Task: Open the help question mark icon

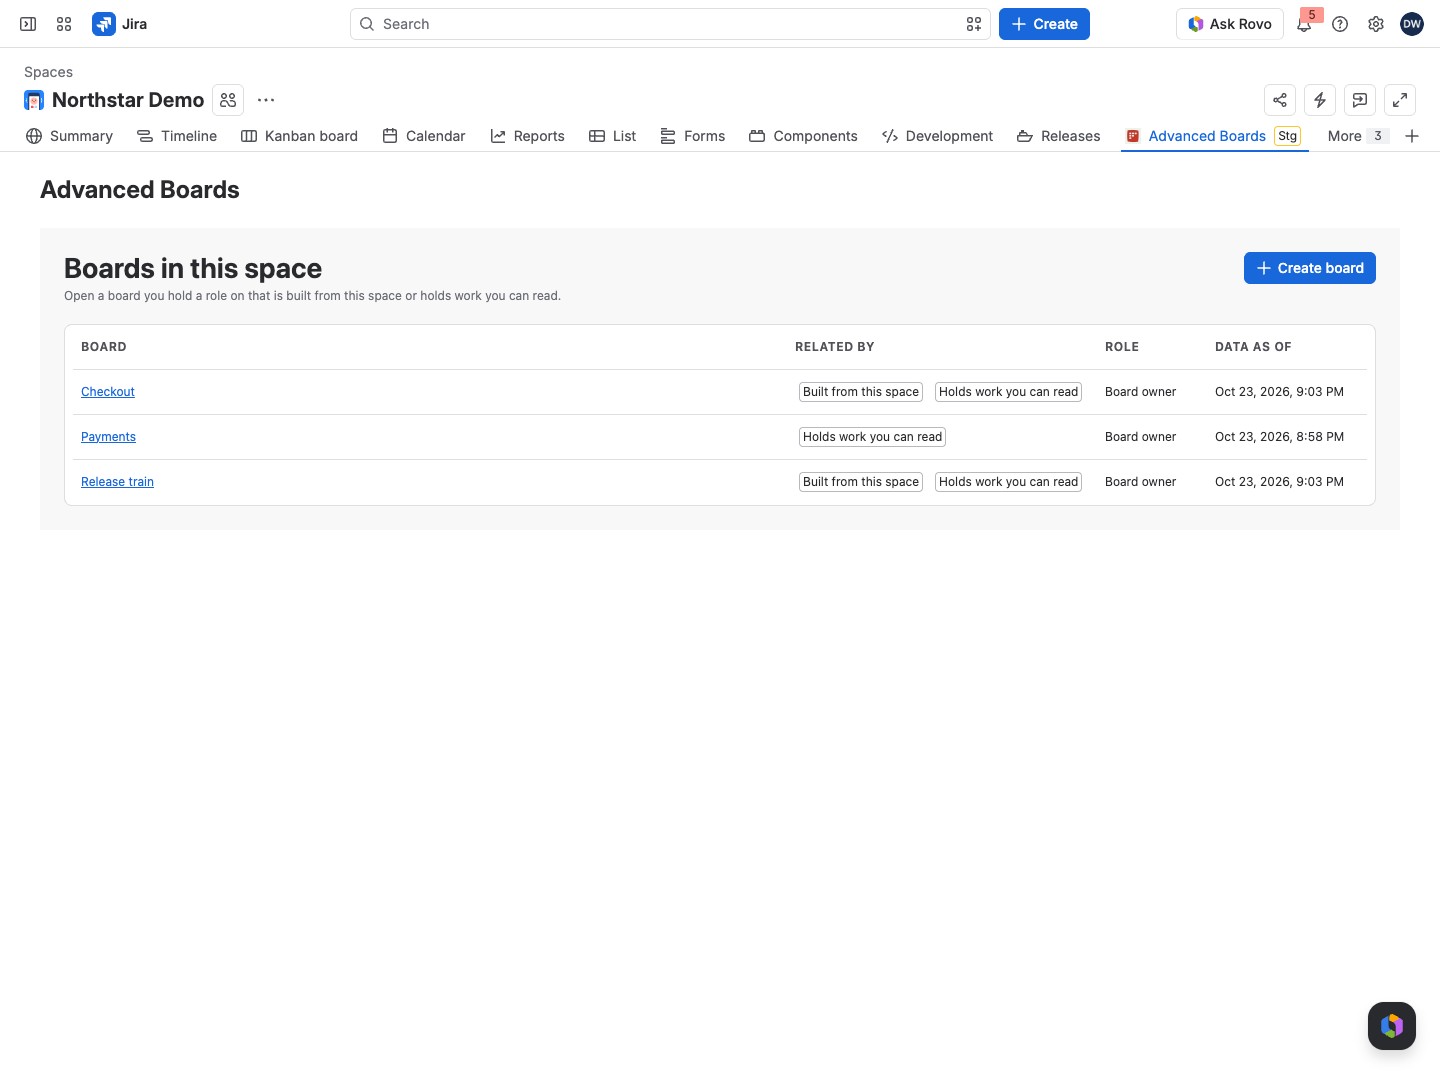Action: coord(1340,24)
